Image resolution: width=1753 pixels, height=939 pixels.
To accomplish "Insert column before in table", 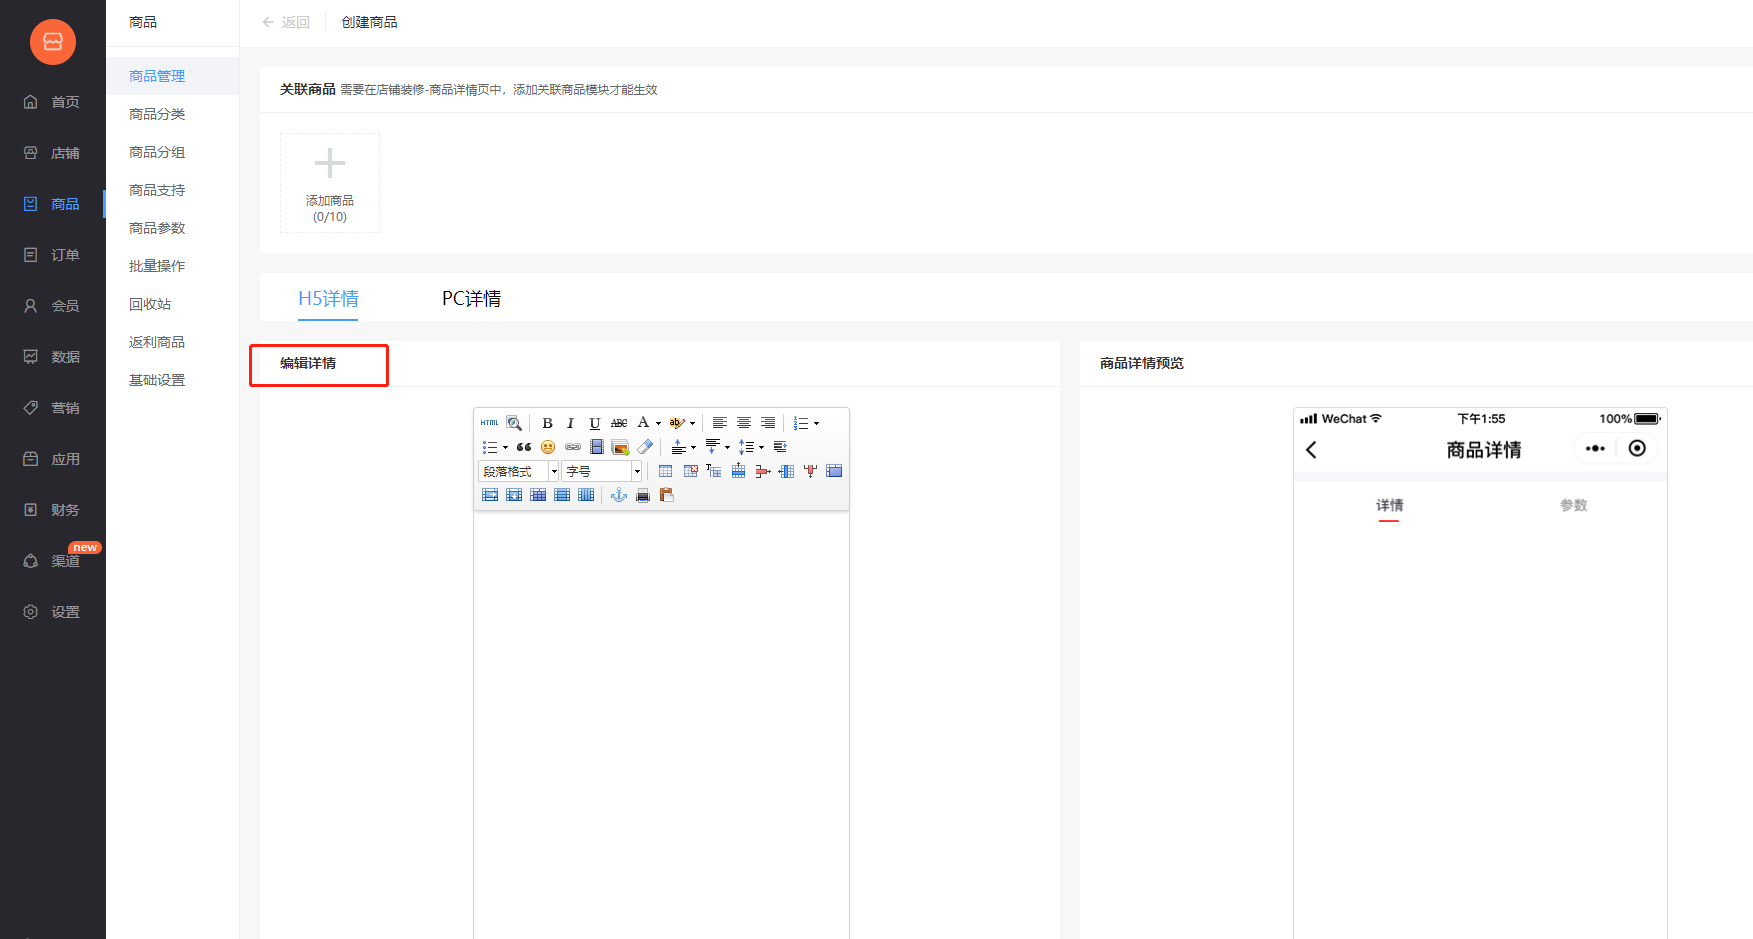I will [x=786, y=471].
